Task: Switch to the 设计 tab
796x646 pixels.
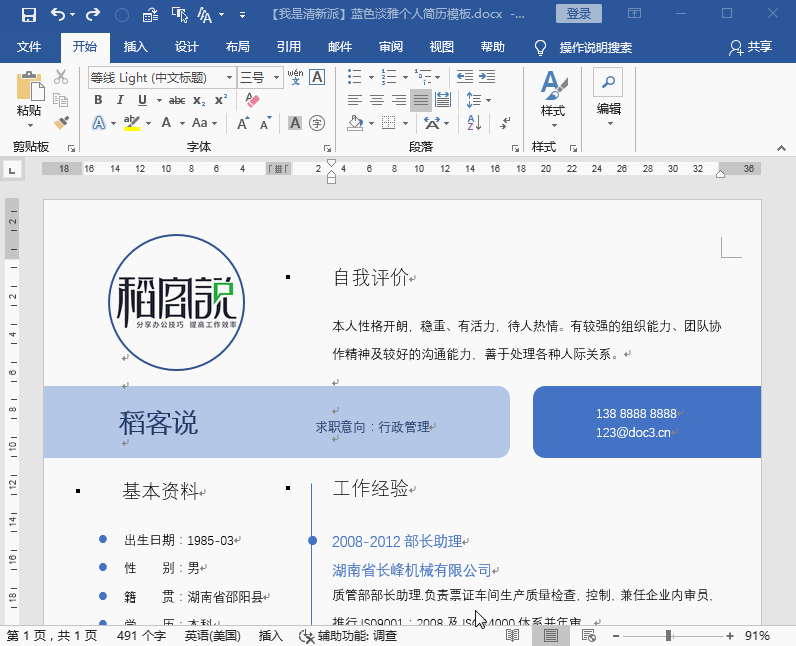Action: tap(186, 47)
